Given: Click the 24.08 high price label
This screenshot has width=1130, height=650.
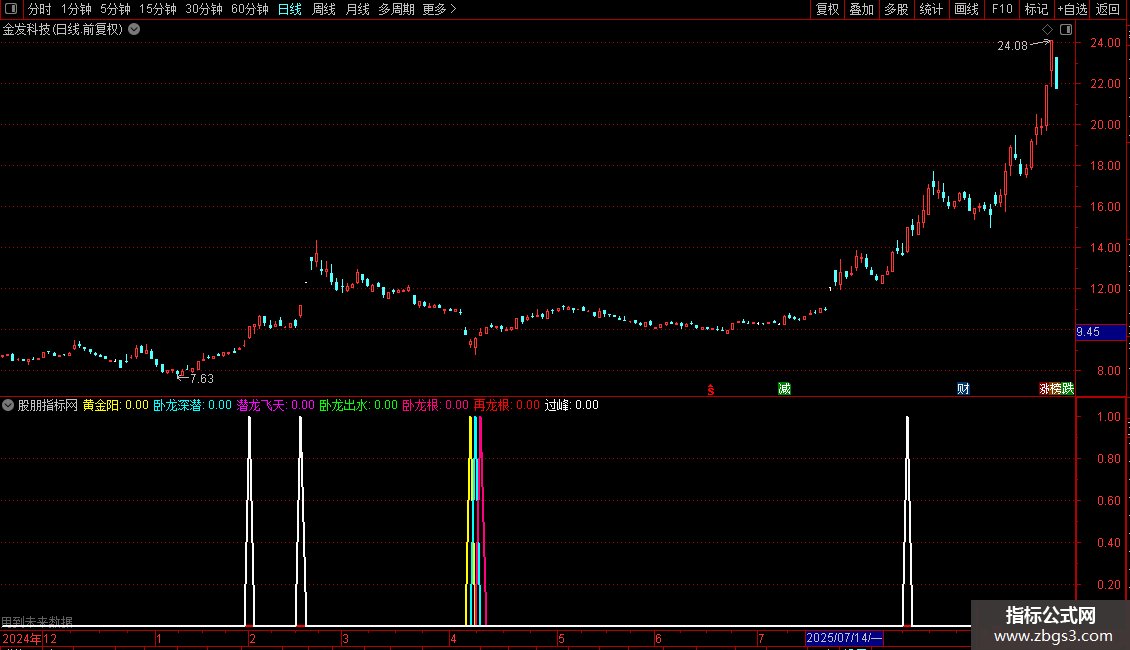Looking at the screenshot, I should pos(1012,45).
